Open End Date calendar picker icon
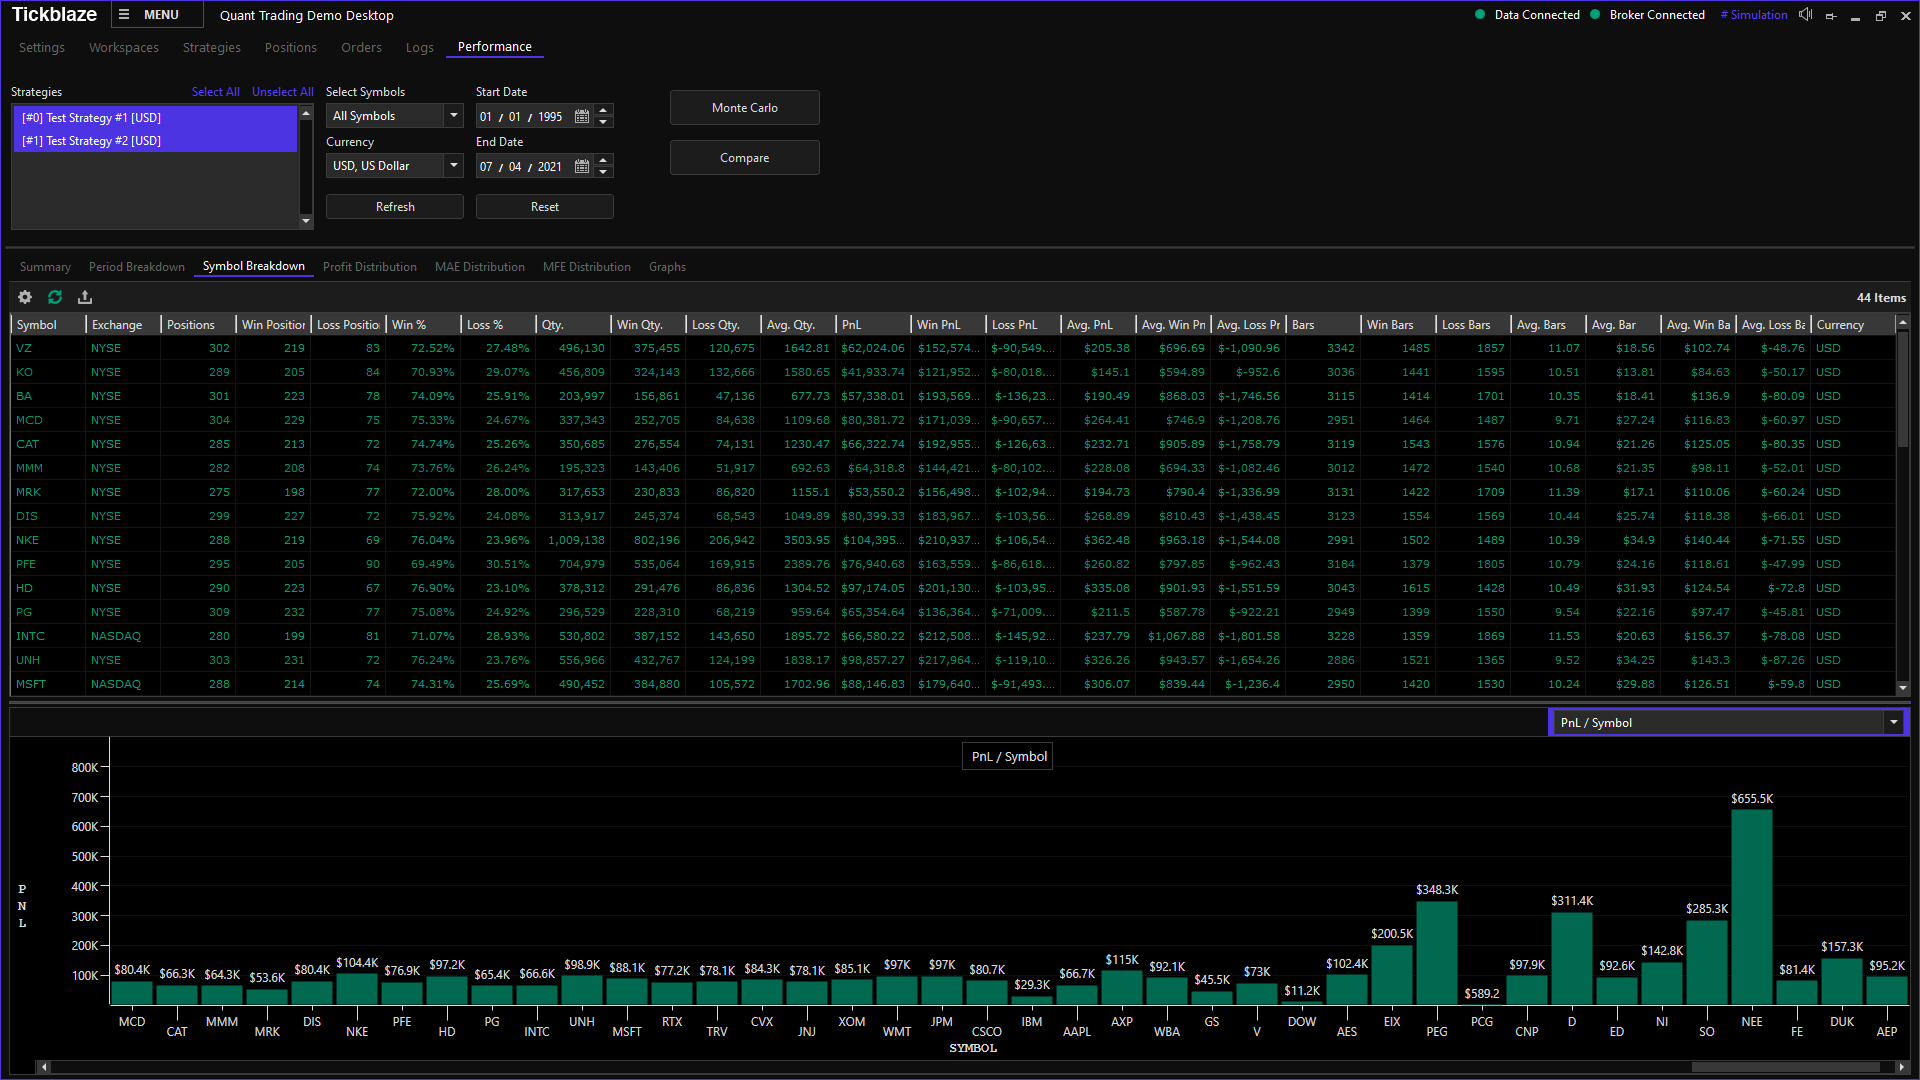This screenshot has width=1920, height=1080. tap(582, 166)
